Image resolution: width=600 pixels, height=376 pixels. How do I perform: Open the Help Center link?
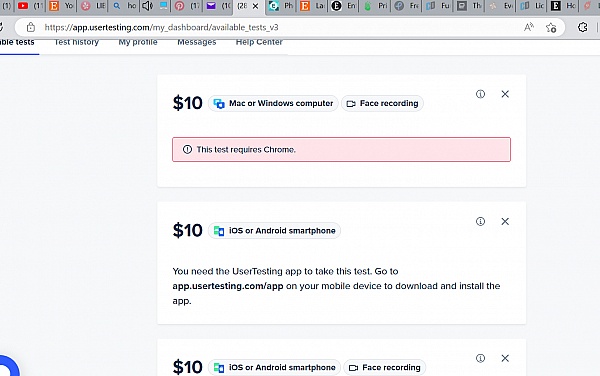tap(259, 42)
